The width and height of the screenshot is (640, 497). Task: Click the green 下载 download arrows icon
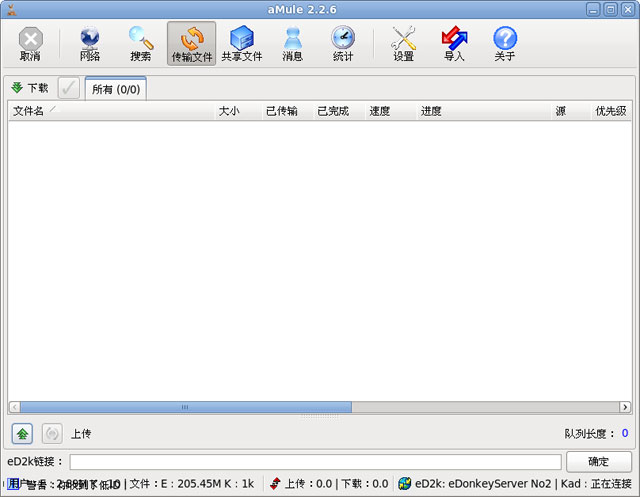pyautogui.click(x=17, y=87)
